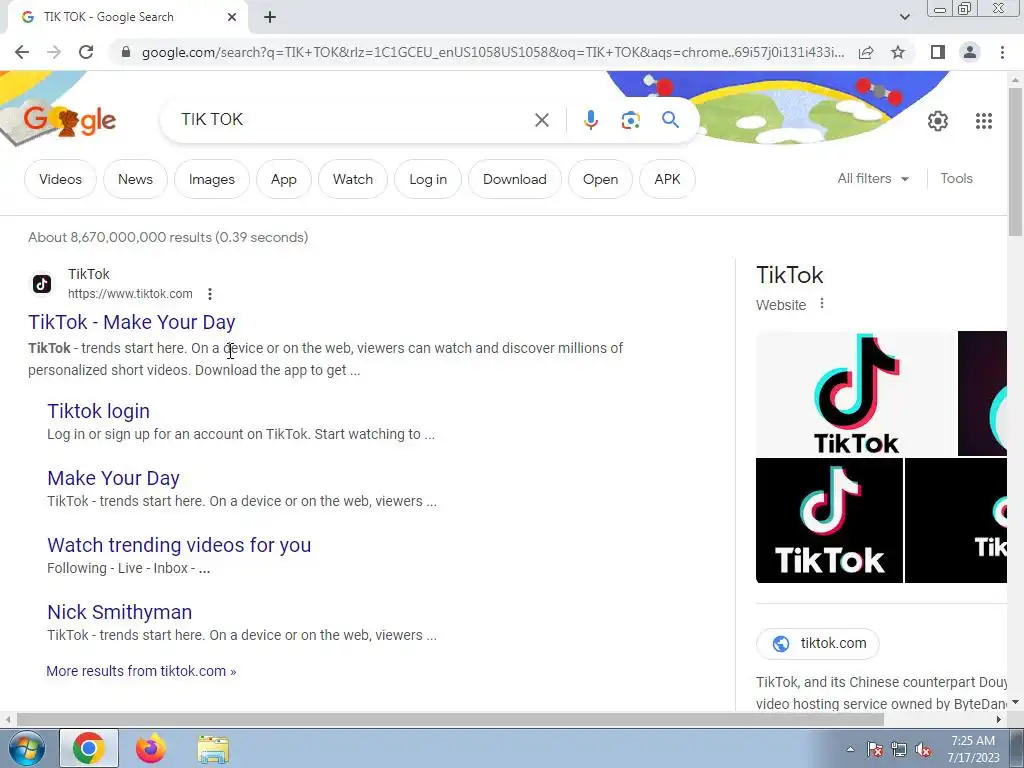Show hidden tray icons arrow
The height and width of the screenshot is (768, 1024).
tap(850, 749)
